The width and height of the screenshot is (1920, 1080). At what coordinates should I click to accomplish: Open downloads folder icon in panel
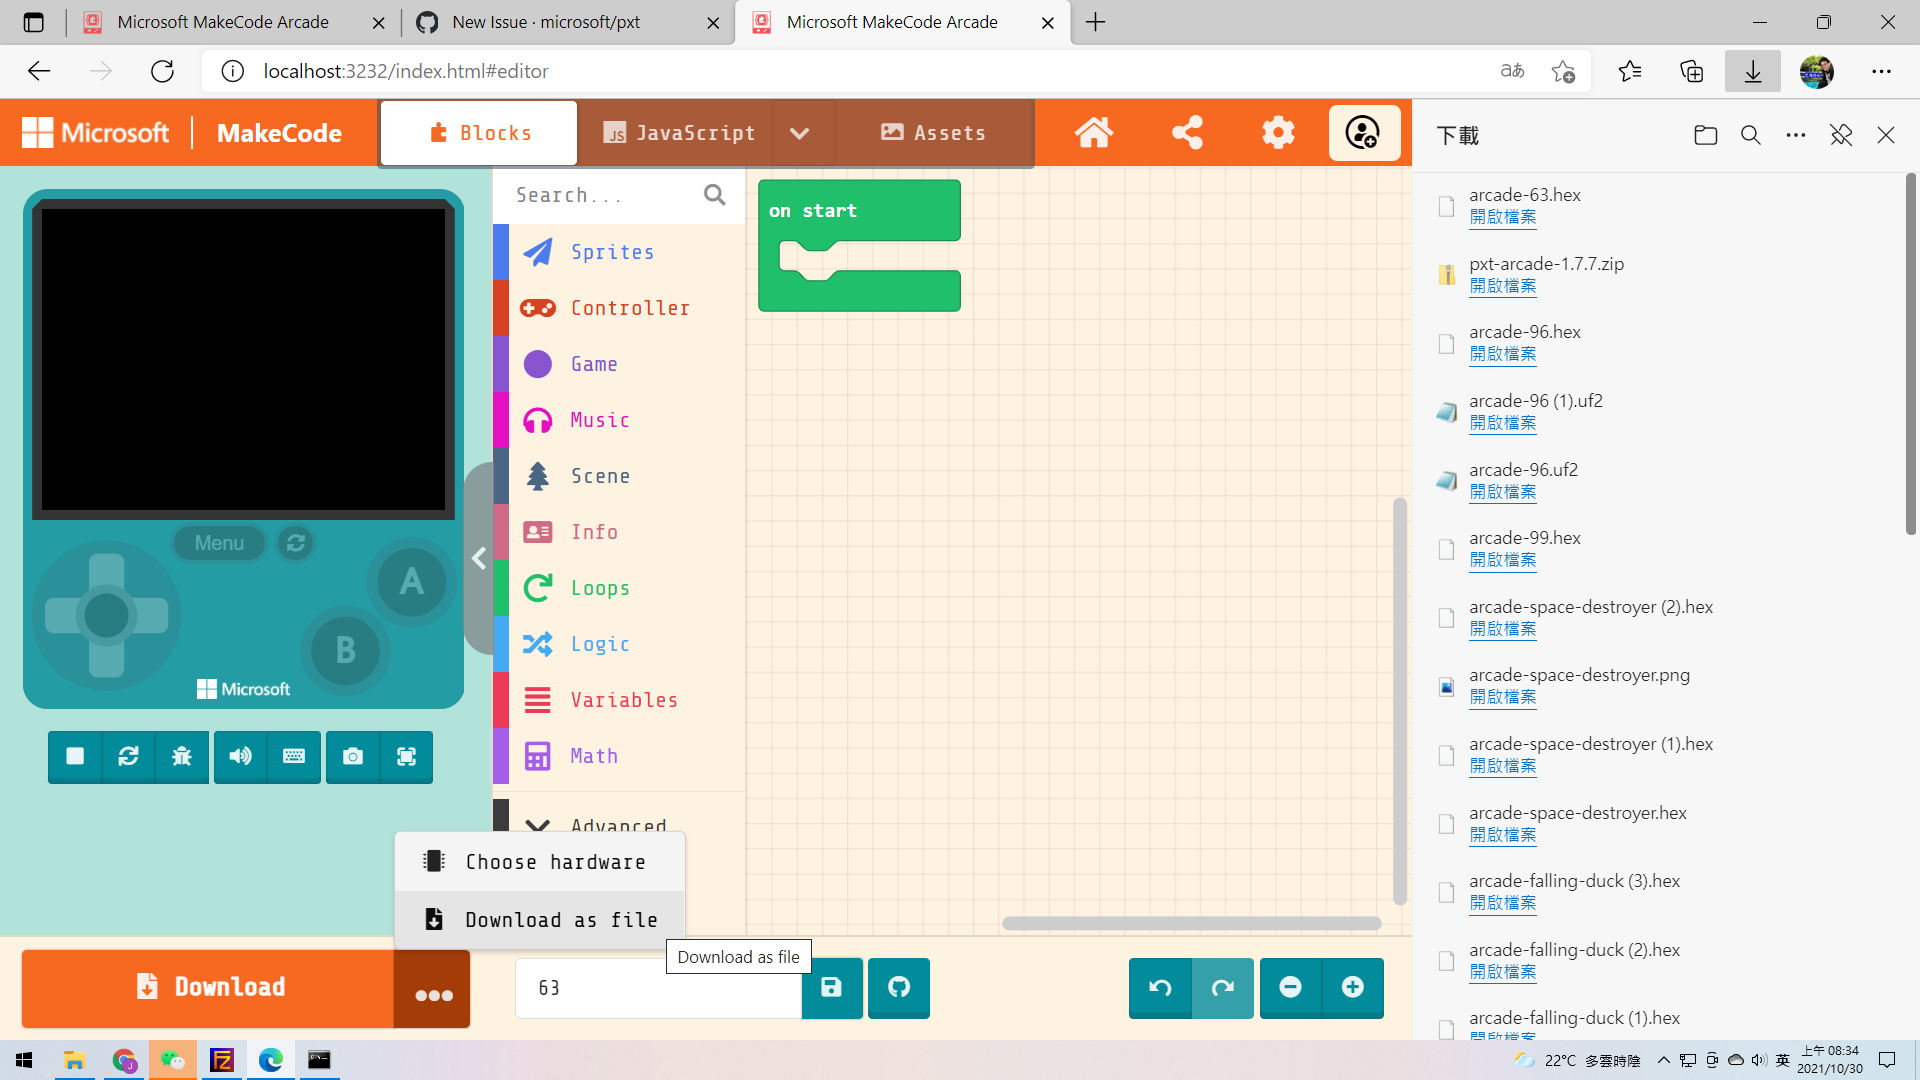(1706, 135)
